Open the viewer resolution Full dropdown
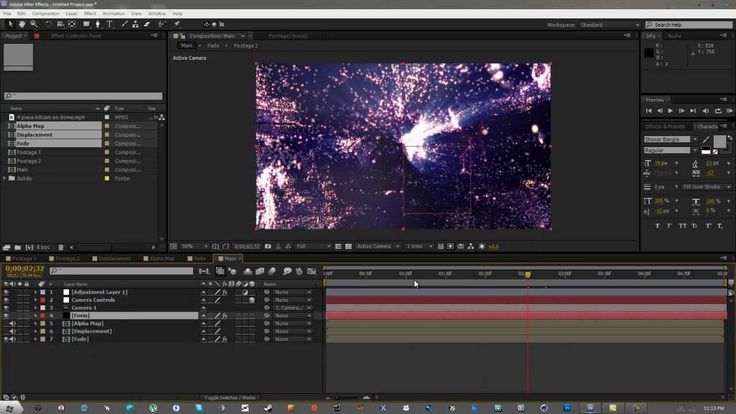The height and width of the screenshot is (414, 736). click(311, 246)
